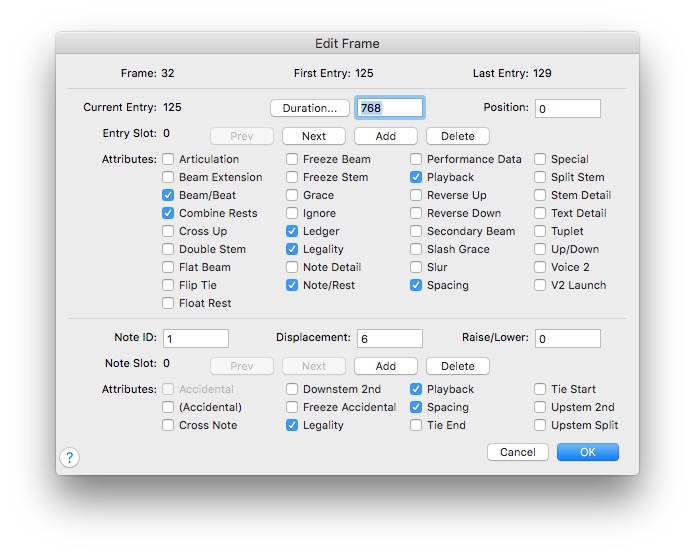Select the Note ID text field
Viewport: 695px width, 555px height.
click(196, 339)
